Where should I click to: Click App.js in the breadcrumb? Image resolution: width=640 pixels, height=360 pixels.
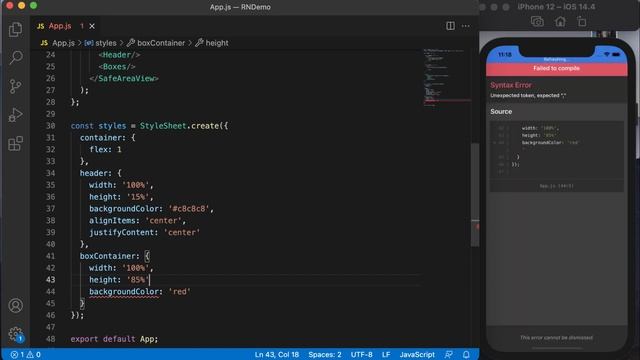coord(63,43)
